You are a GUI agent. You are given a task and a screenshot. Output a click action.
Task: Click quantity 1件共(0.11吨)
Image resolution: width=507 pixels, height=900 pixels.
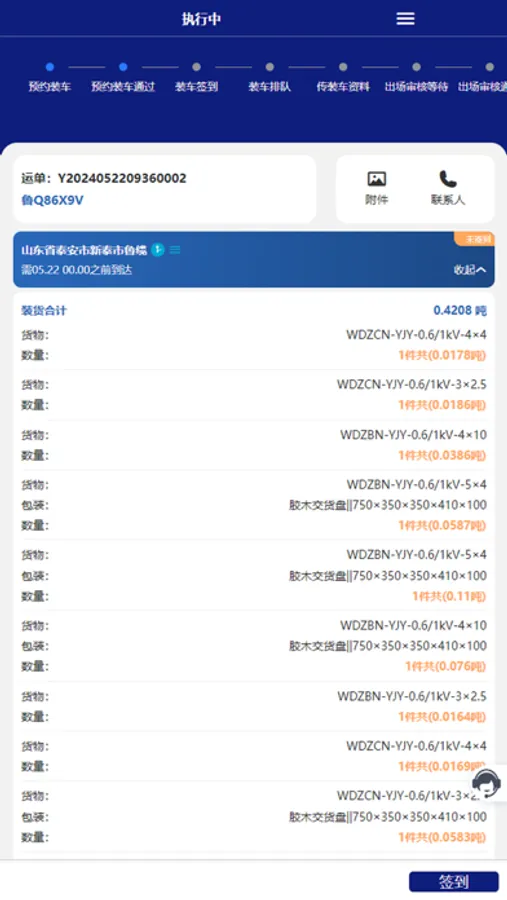coord(449,596)
